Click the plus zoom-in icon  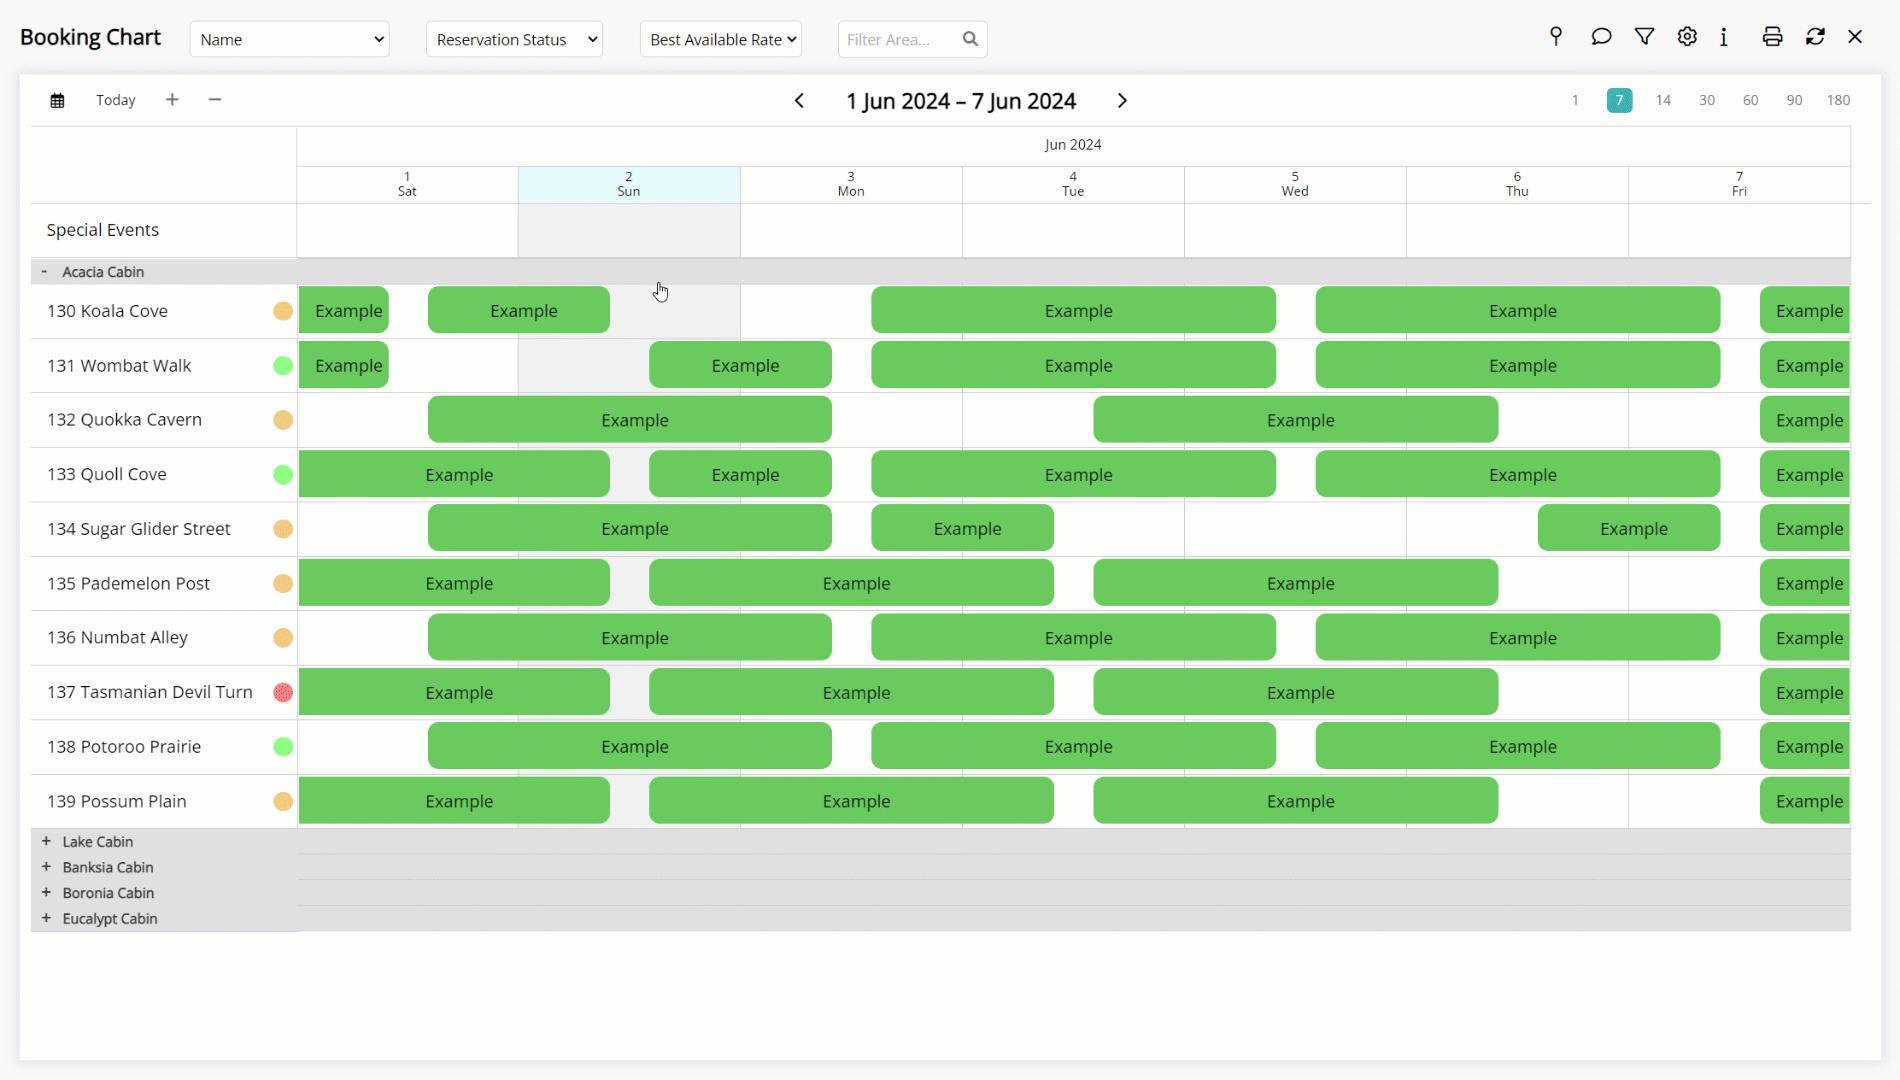point(172,99)
